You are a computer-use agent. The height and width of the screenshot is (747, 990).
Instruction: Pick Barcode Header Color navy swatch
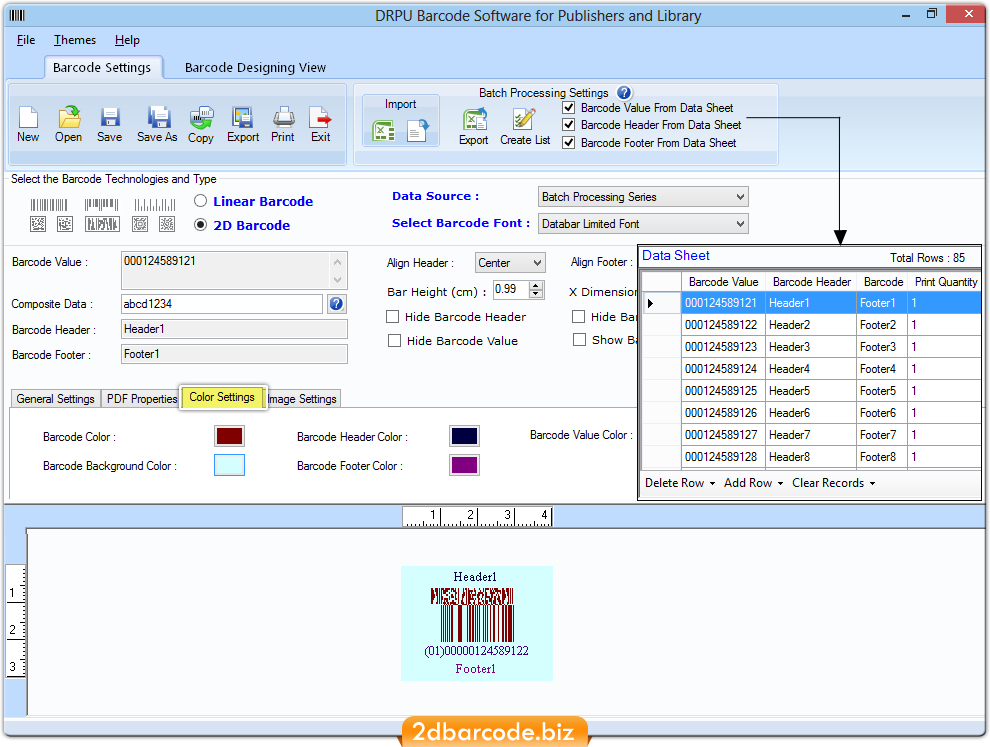coord(464,436)
